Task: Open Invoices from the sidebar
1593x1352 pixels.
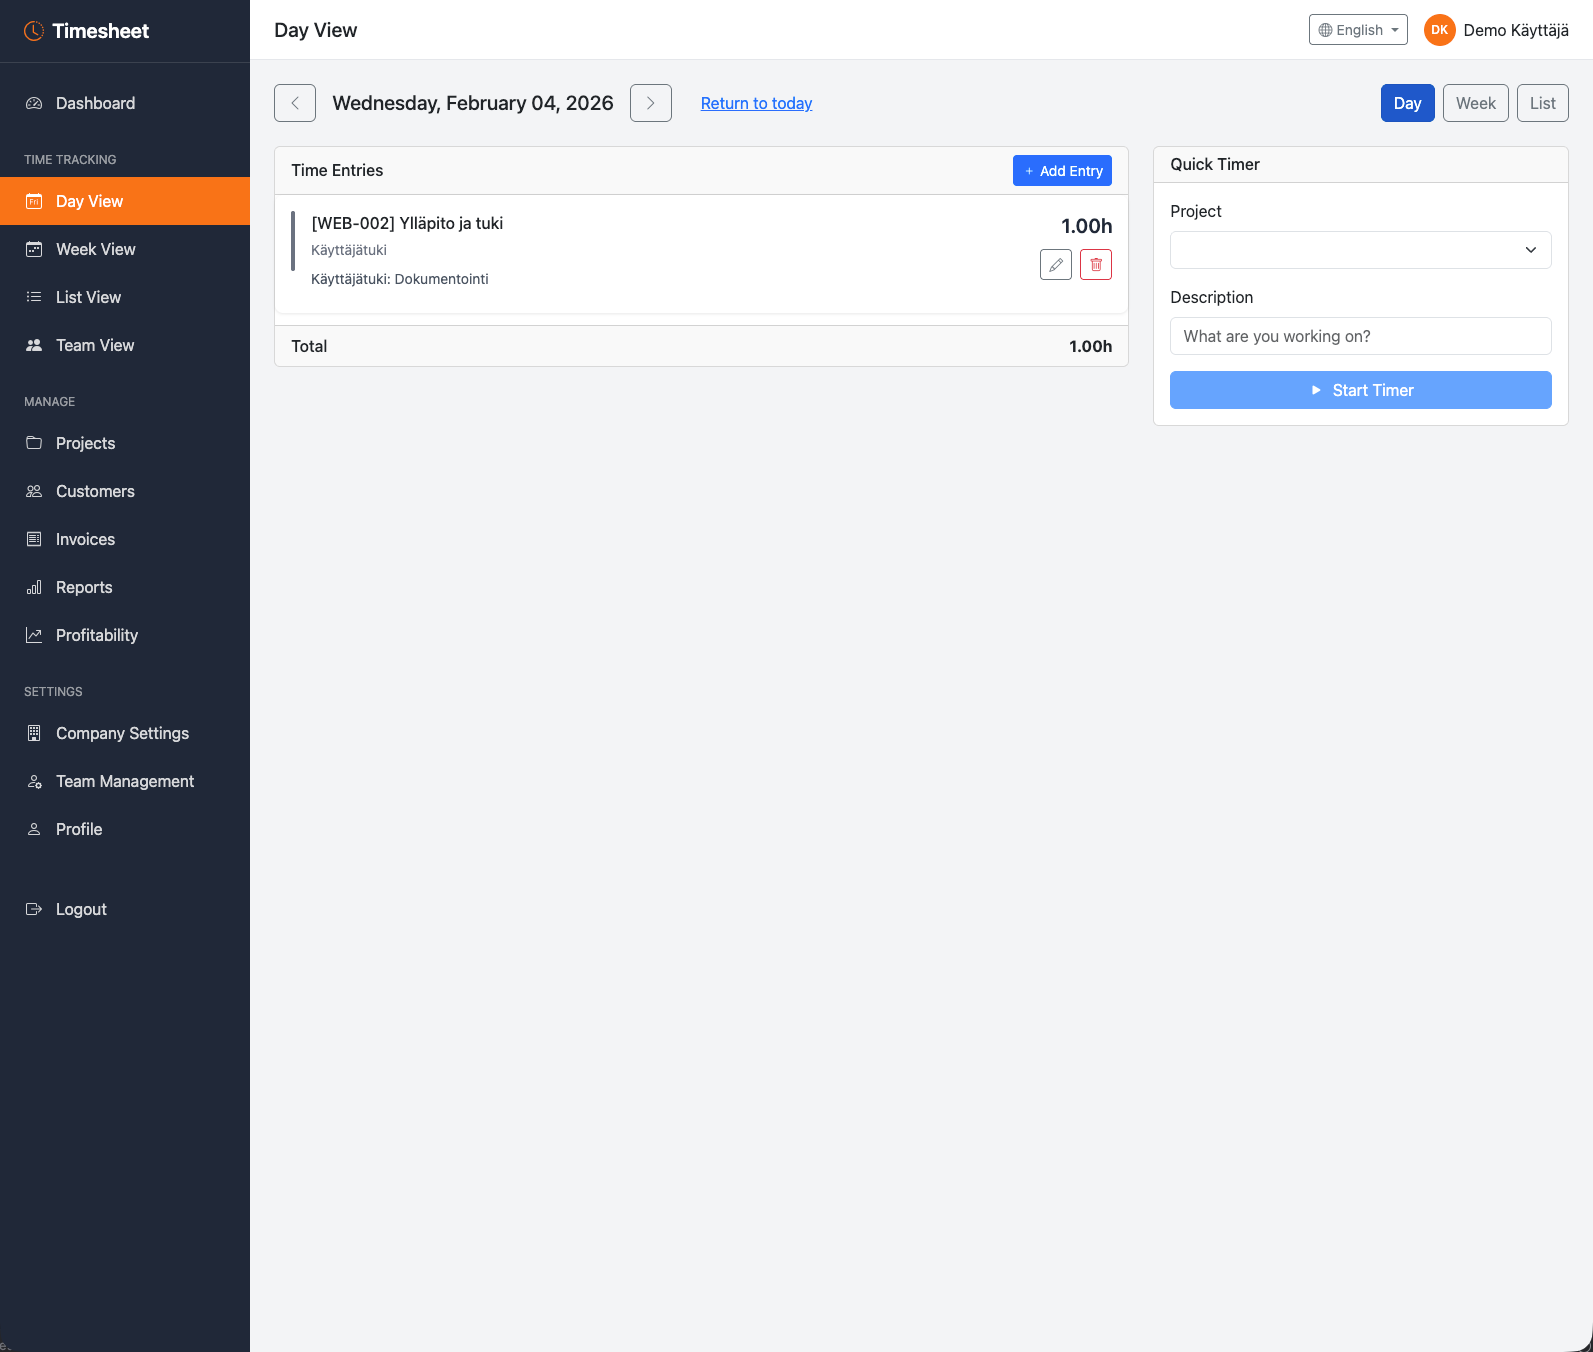Action: (x=85, y=539)
